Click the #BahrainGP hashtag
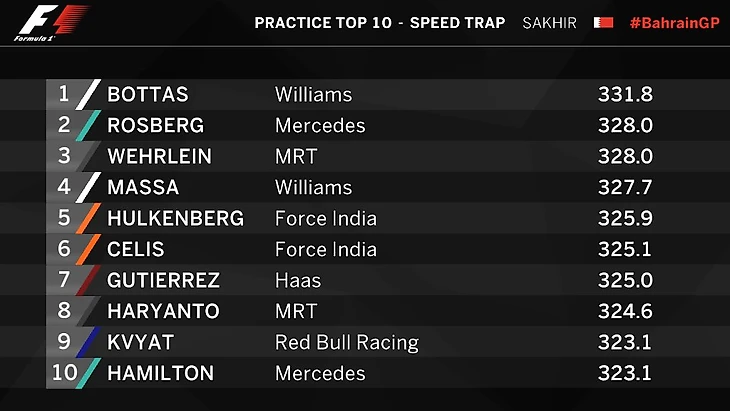 [674, 22]
